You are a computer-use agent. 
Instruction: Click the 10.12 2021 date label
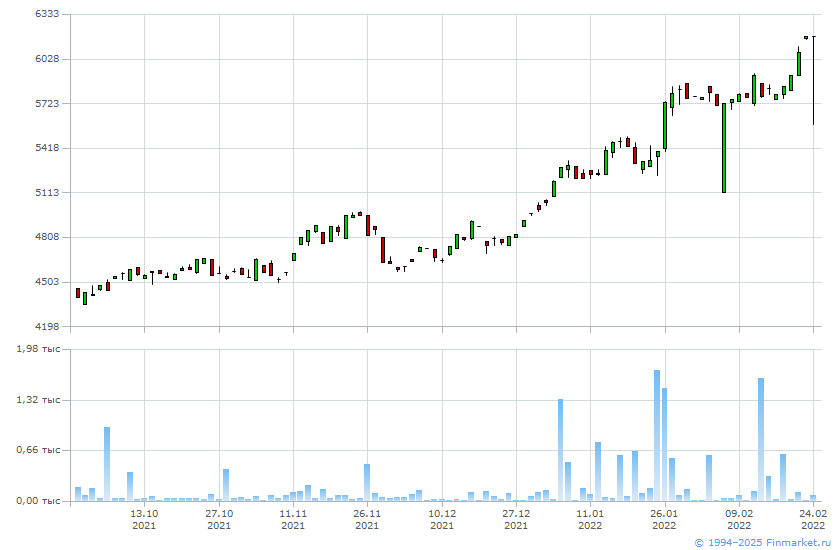point(442,519)
